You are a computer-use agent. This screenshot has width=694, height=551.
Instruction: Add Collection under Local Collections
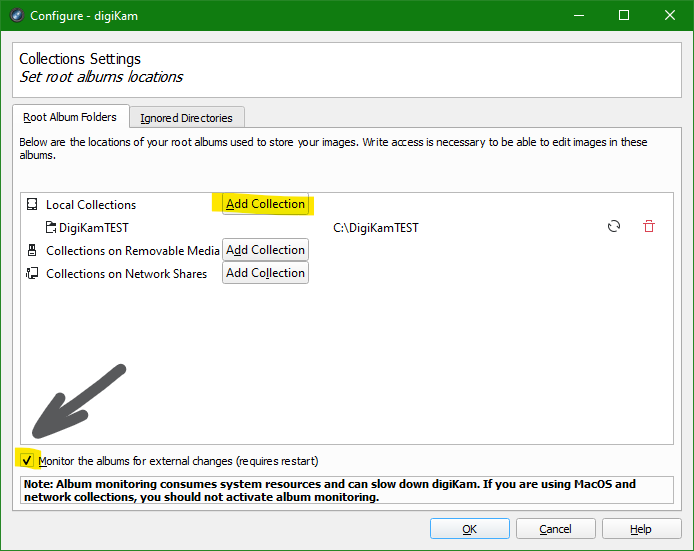point(265,204)
